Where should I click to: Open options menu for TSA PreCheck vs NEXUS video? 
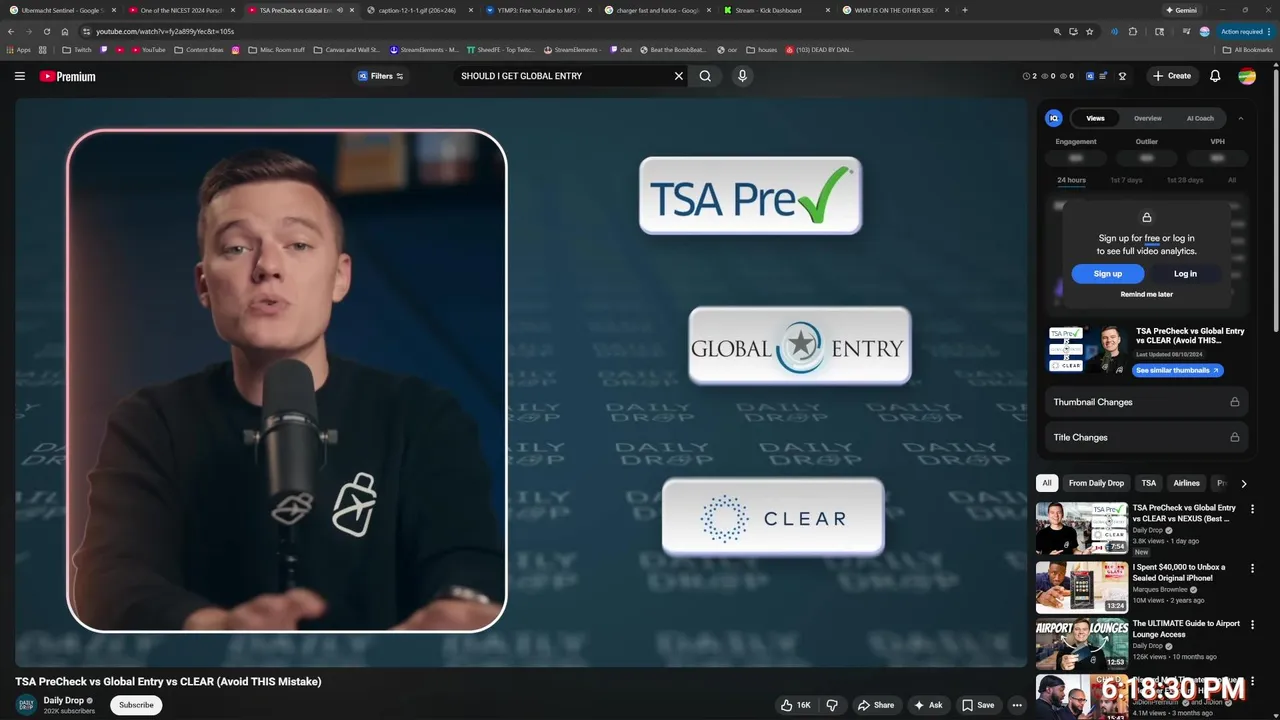point(1252,509)
